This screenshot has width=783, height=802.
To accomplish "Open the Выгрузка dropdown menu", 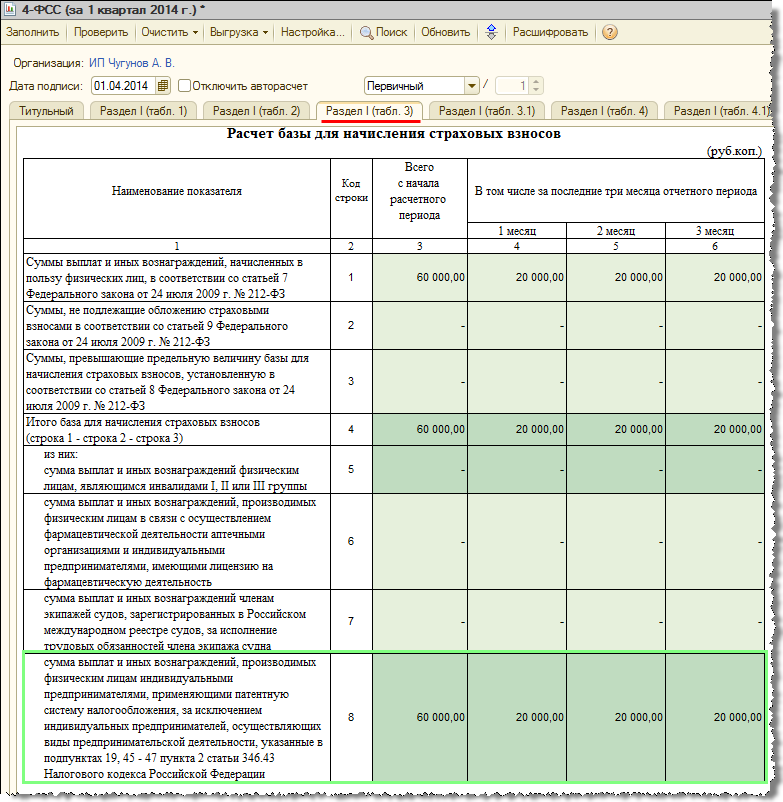I will pos(238,32).
